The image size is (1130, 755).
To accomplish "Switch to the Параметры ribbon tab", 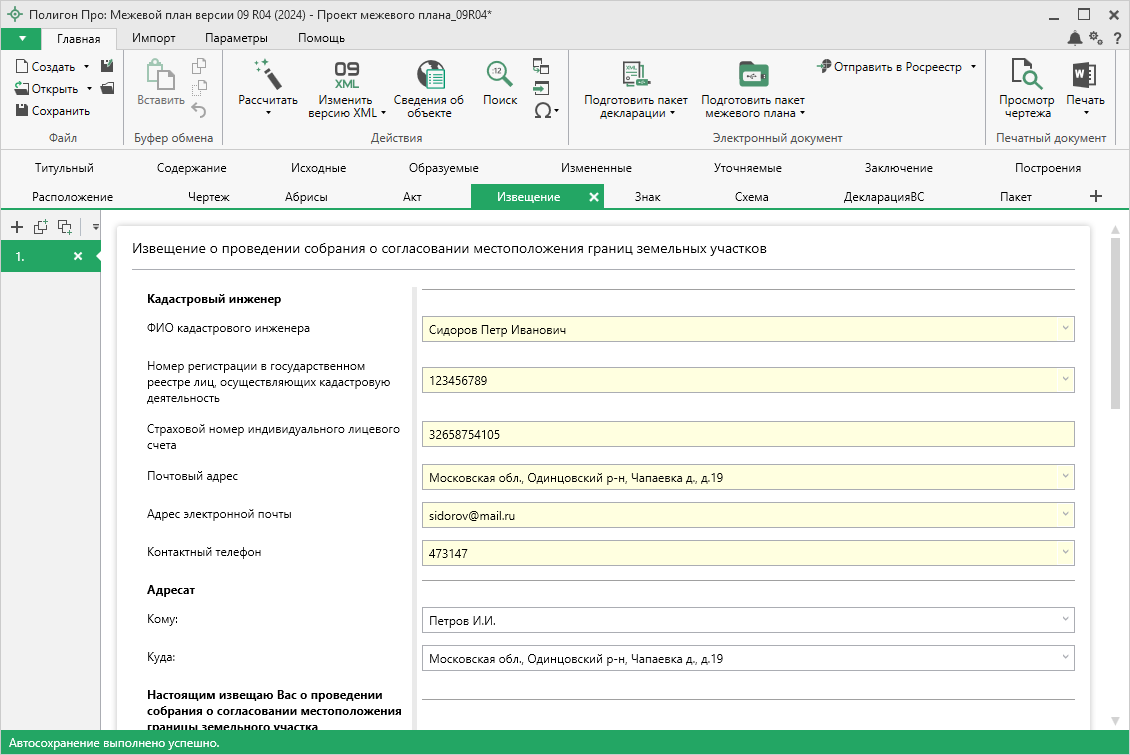I will click(x=236, y=38).
